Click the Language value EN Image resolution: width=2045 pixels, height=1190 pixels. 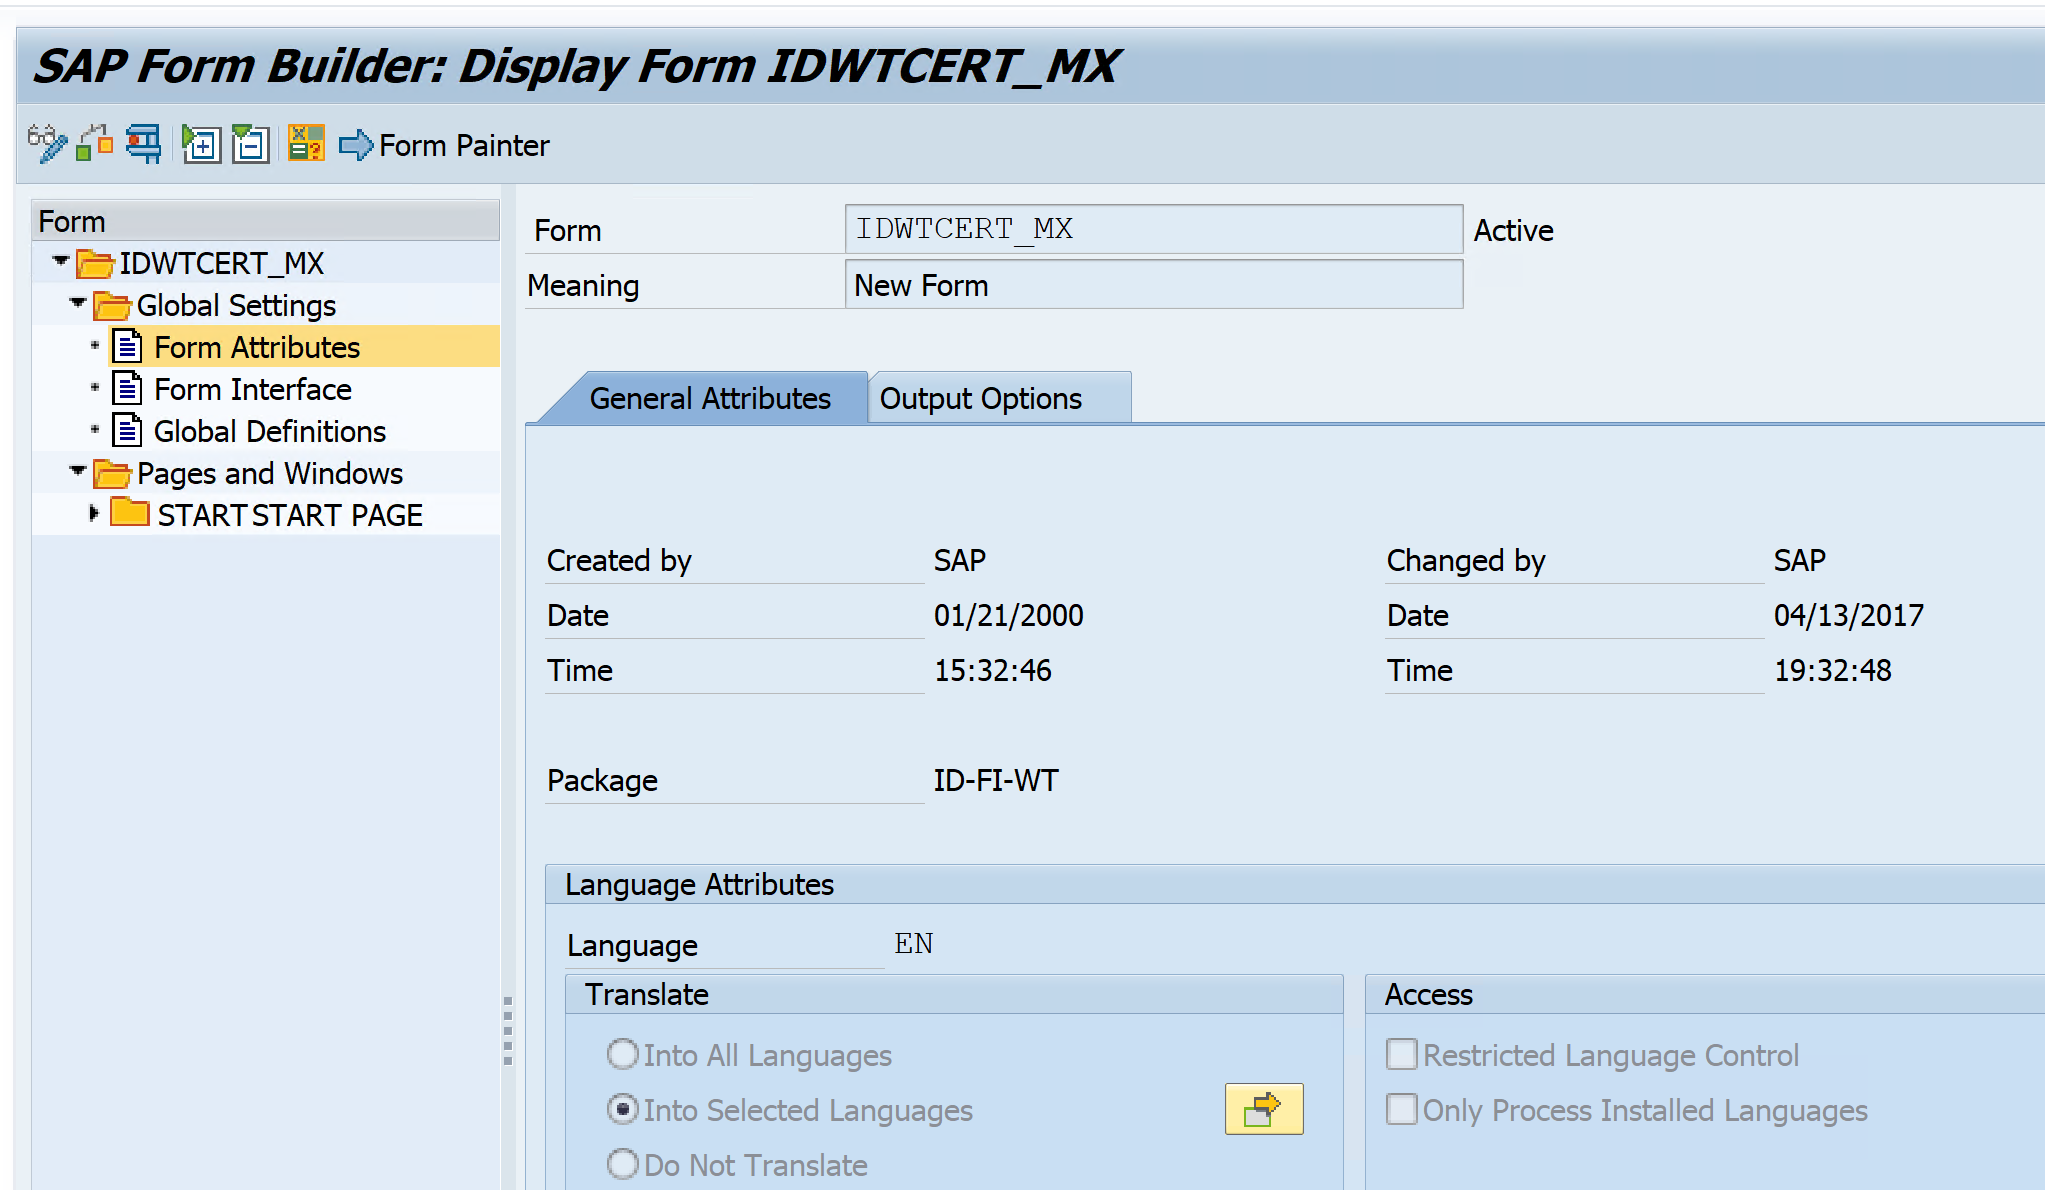coord(914,943)
